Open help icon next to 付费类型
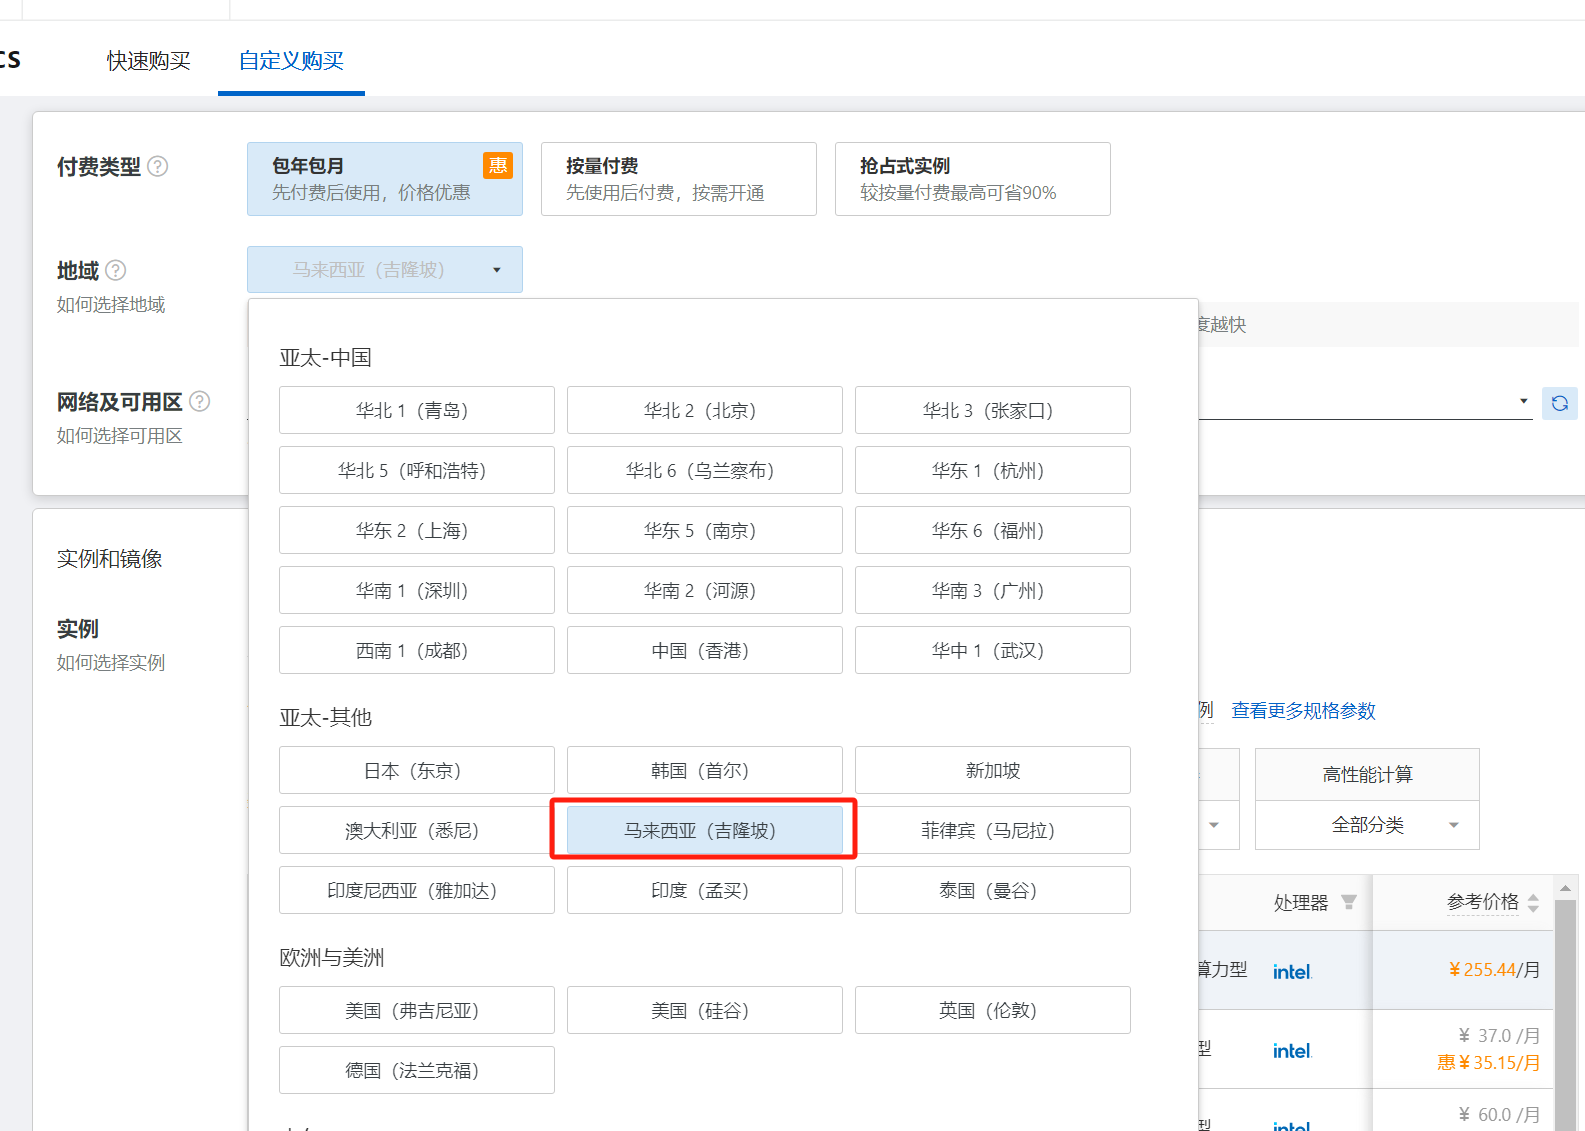 (x=158, y=166)
